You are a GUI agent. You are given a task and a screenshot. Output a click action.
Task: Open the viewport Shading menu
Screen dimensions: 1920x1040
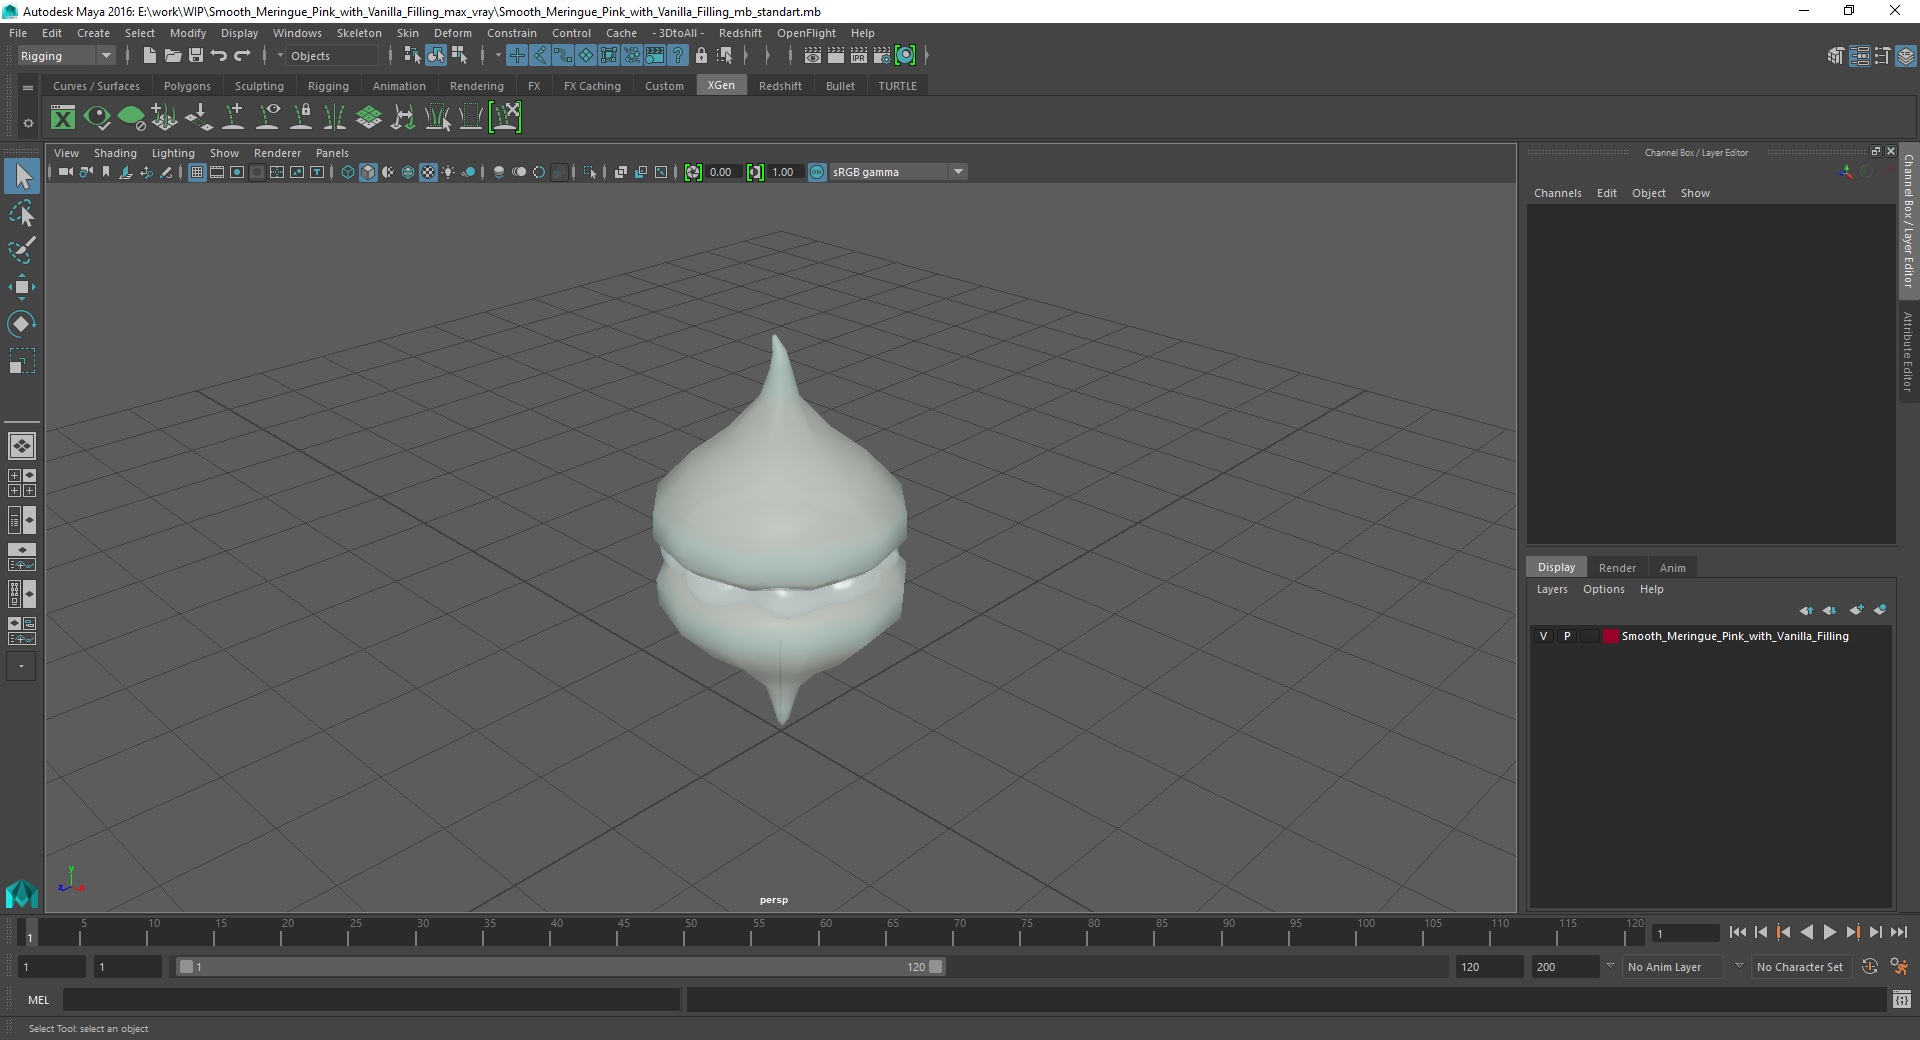[x=115, y=153]
